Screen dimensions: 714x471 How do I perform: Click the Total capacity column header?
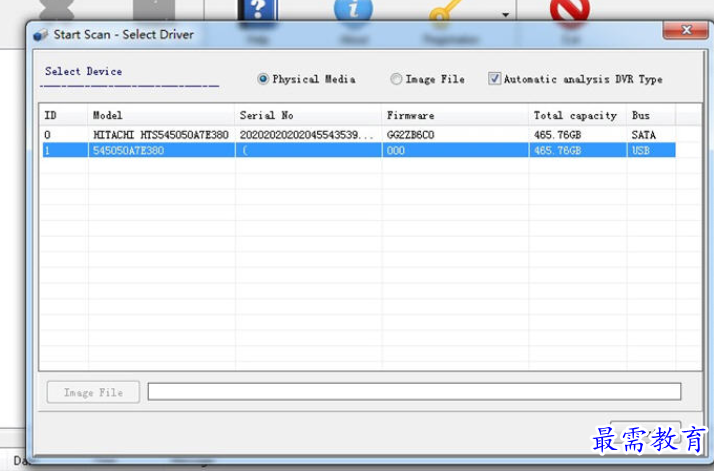[577, 115]
